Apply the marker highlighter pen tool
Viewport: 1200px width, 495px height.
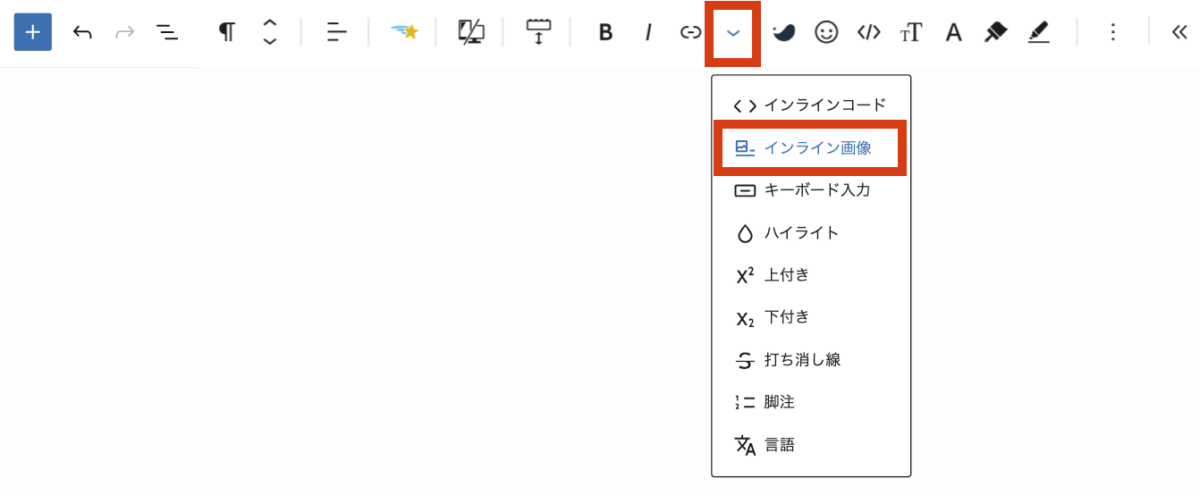click(x=996, y=33)
